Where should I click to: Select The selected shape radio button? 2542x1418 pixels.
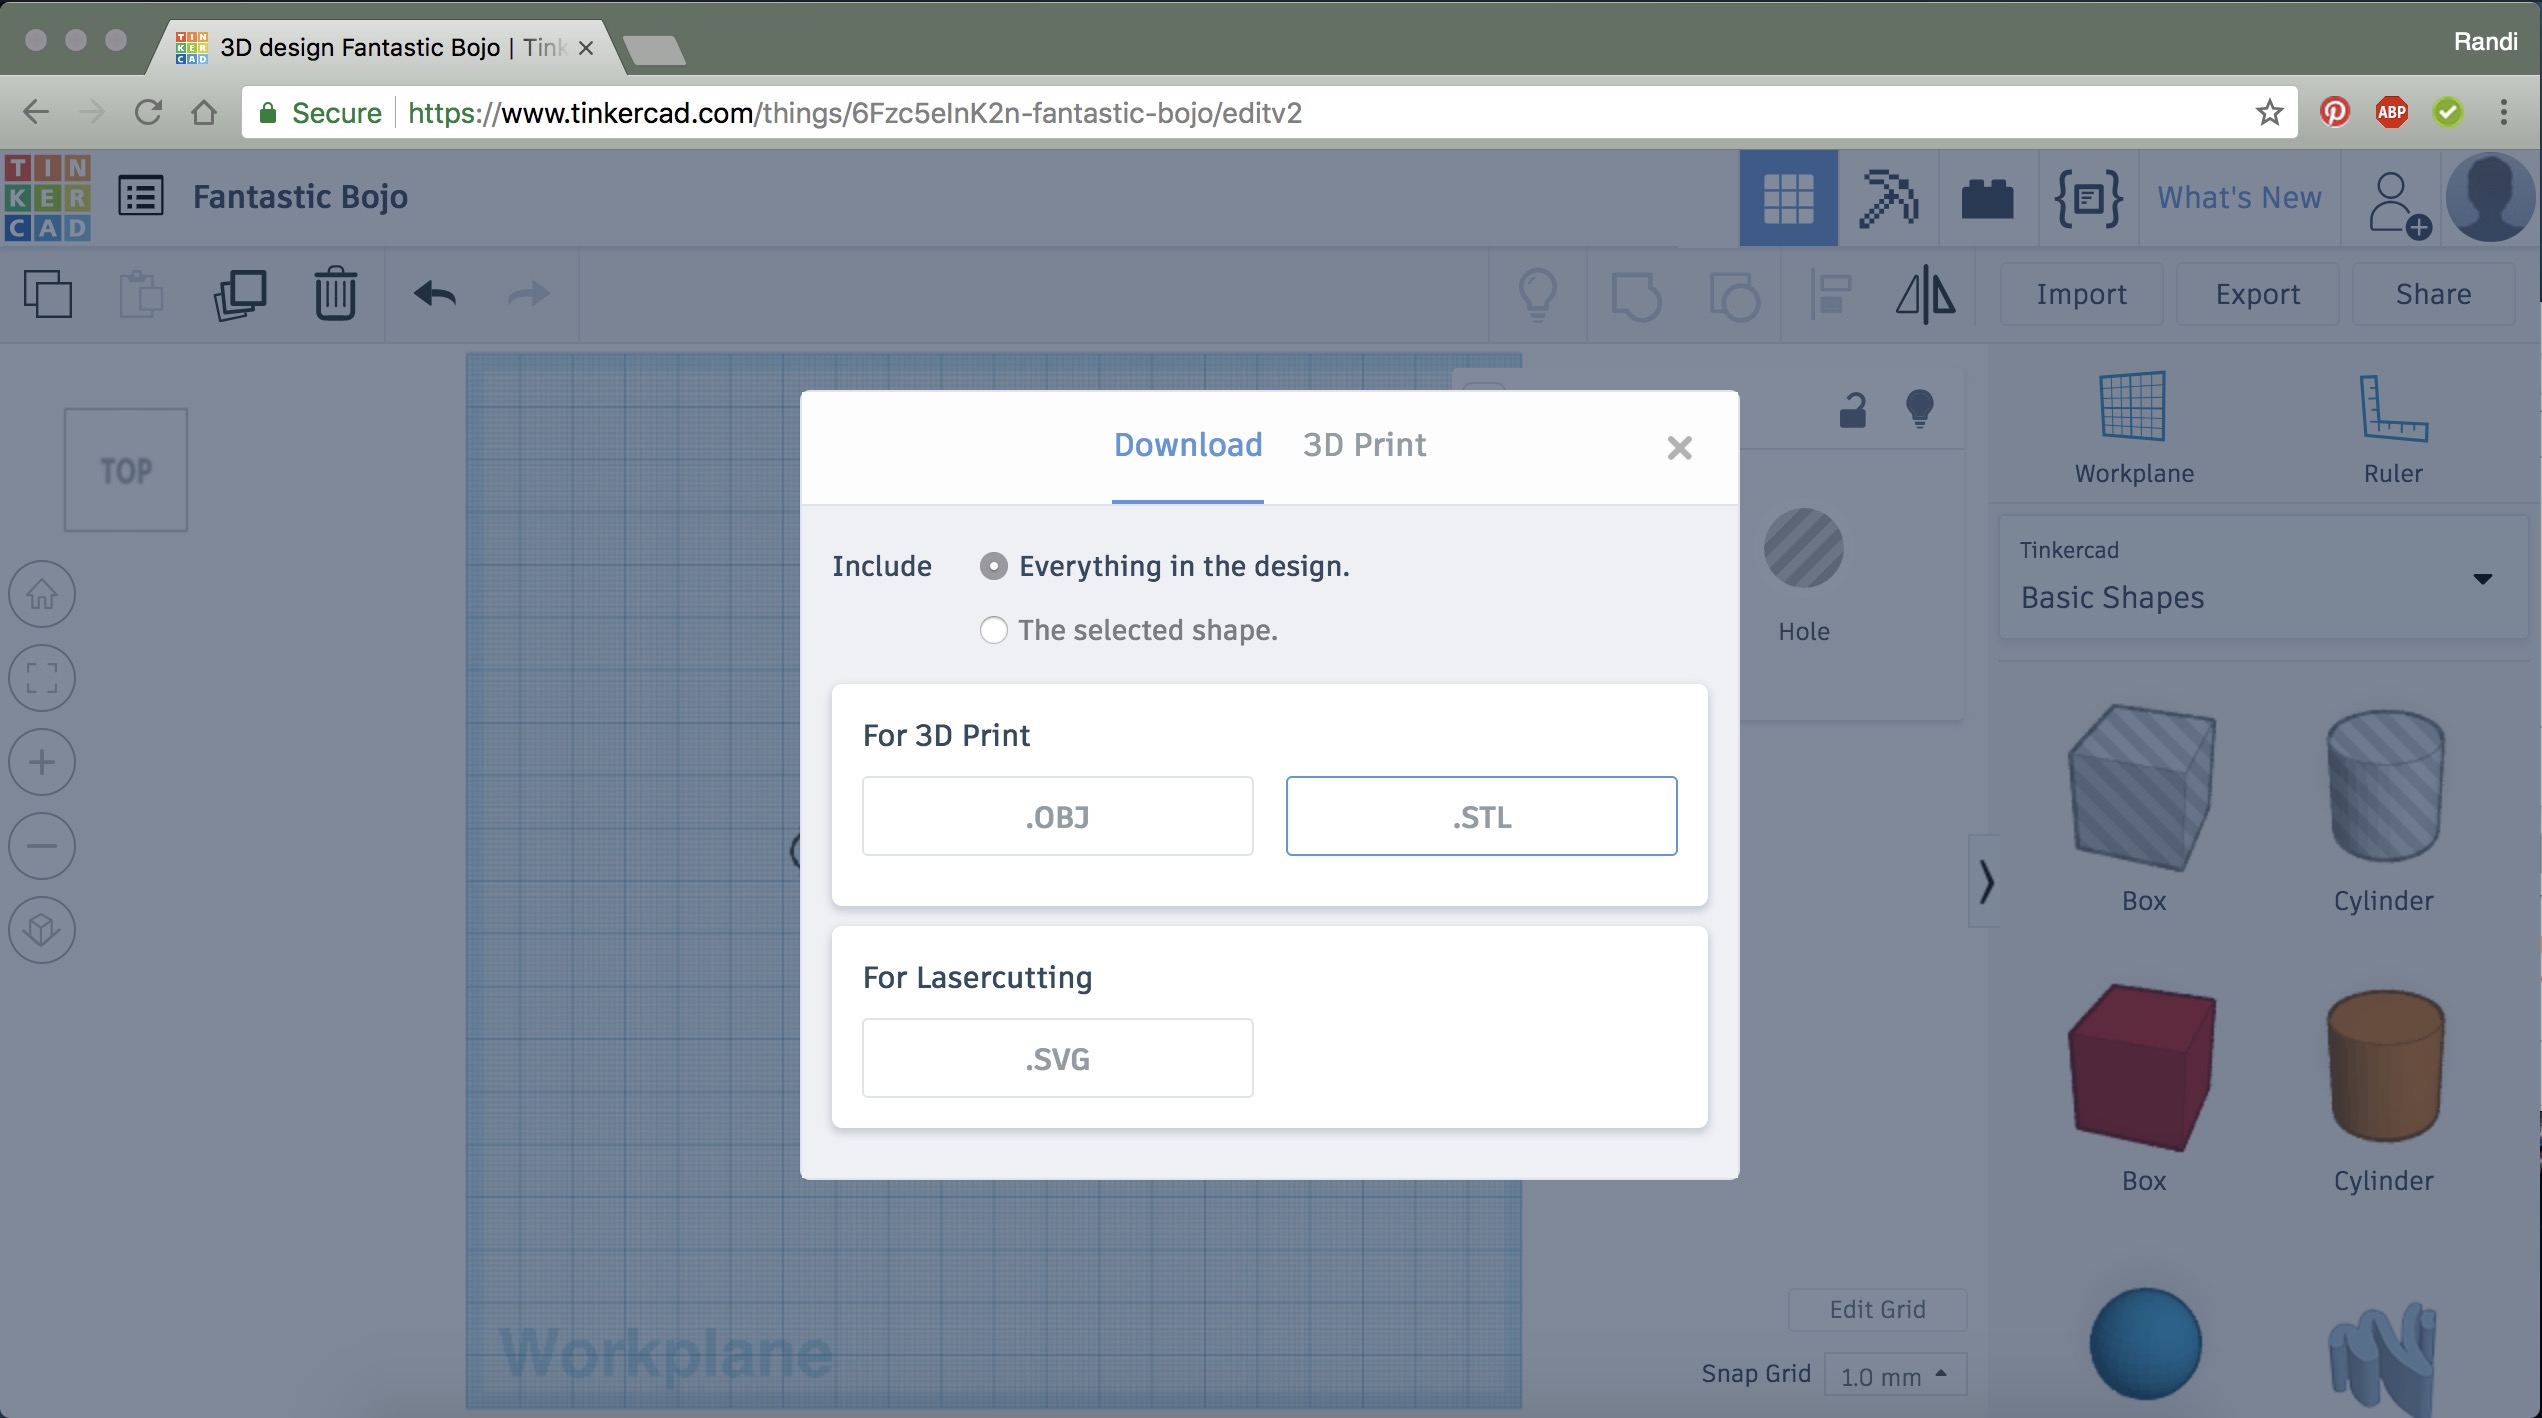coord(992,630)
